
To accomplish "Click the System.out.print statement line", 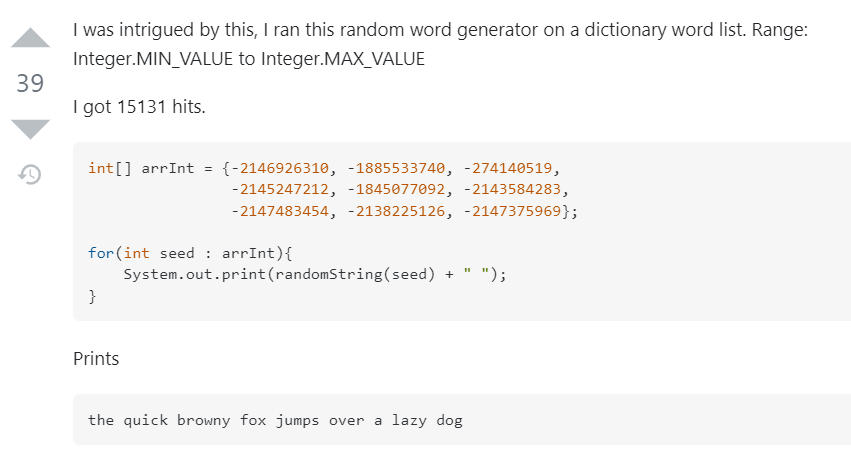I will tap(315, 275).
